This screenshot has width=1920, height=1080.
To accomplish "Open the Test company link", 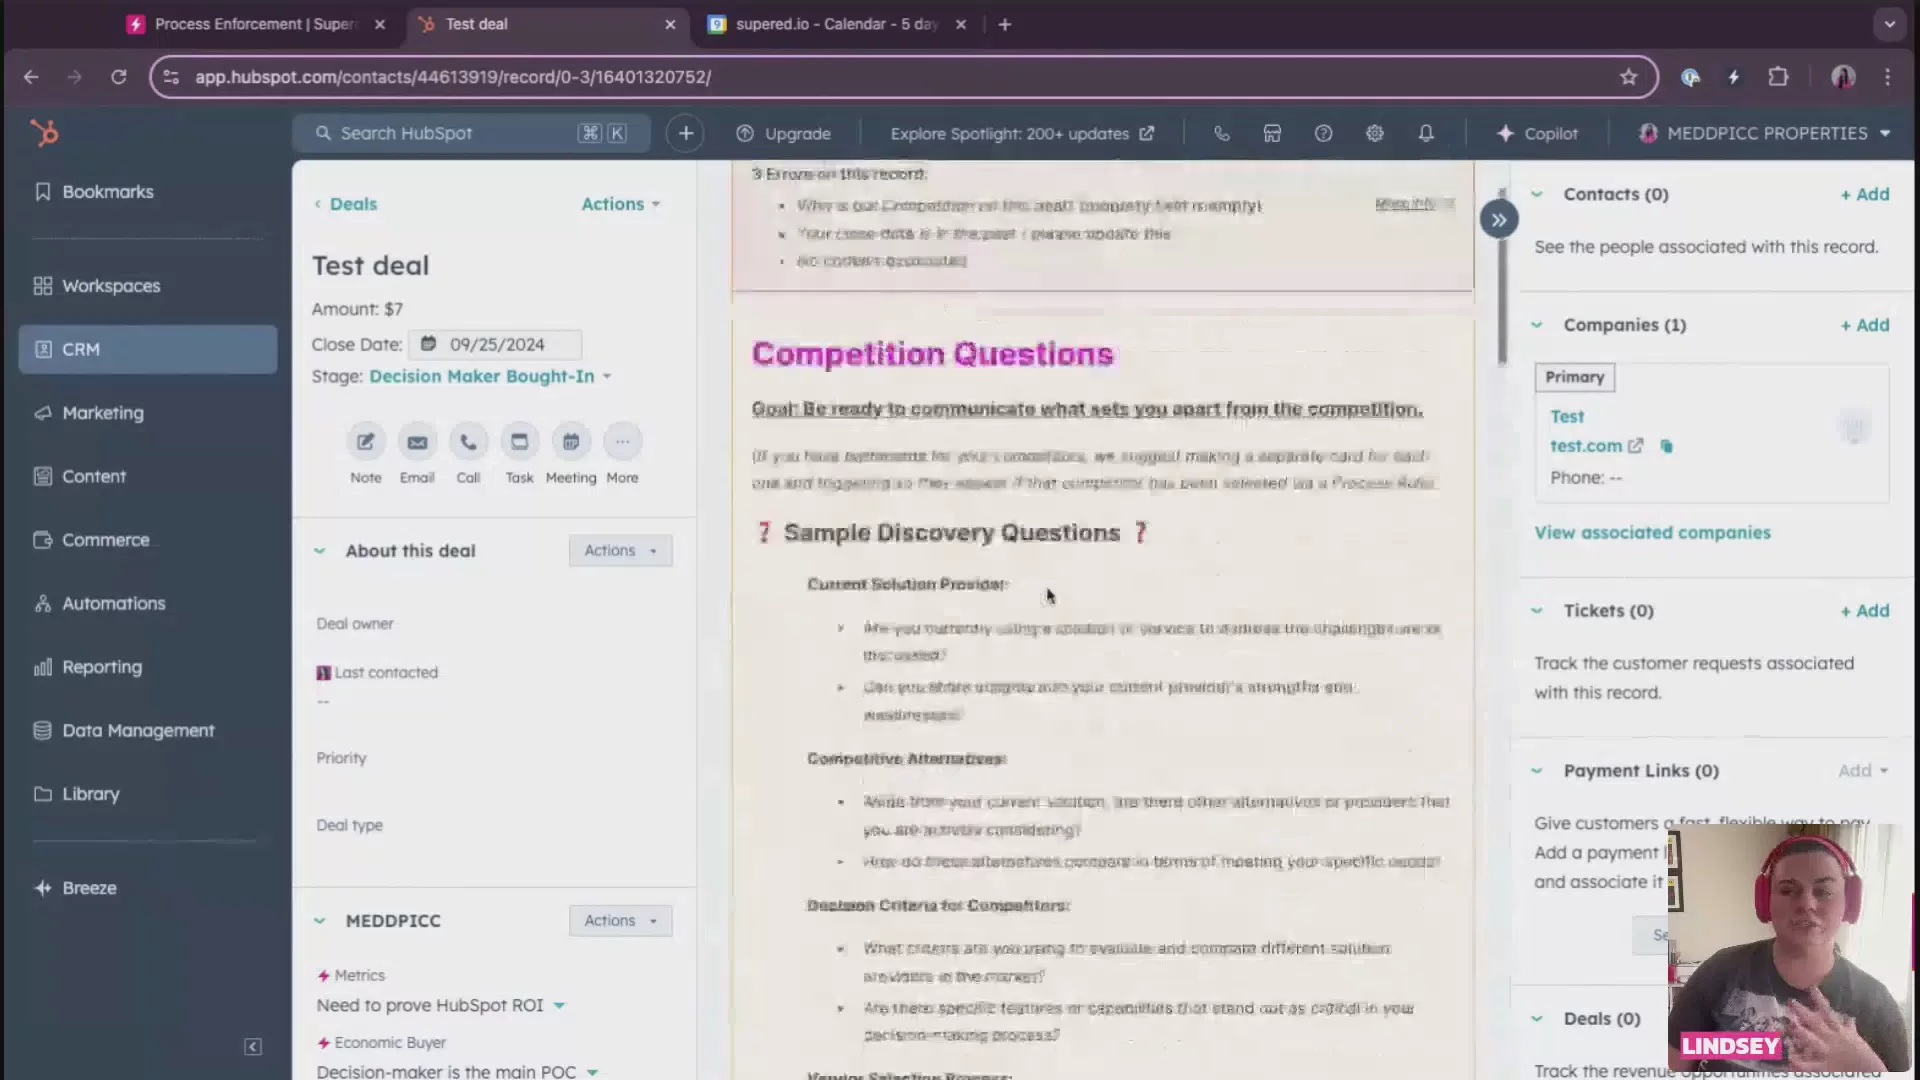I will pyautogui.click(x=1567, y=417).
